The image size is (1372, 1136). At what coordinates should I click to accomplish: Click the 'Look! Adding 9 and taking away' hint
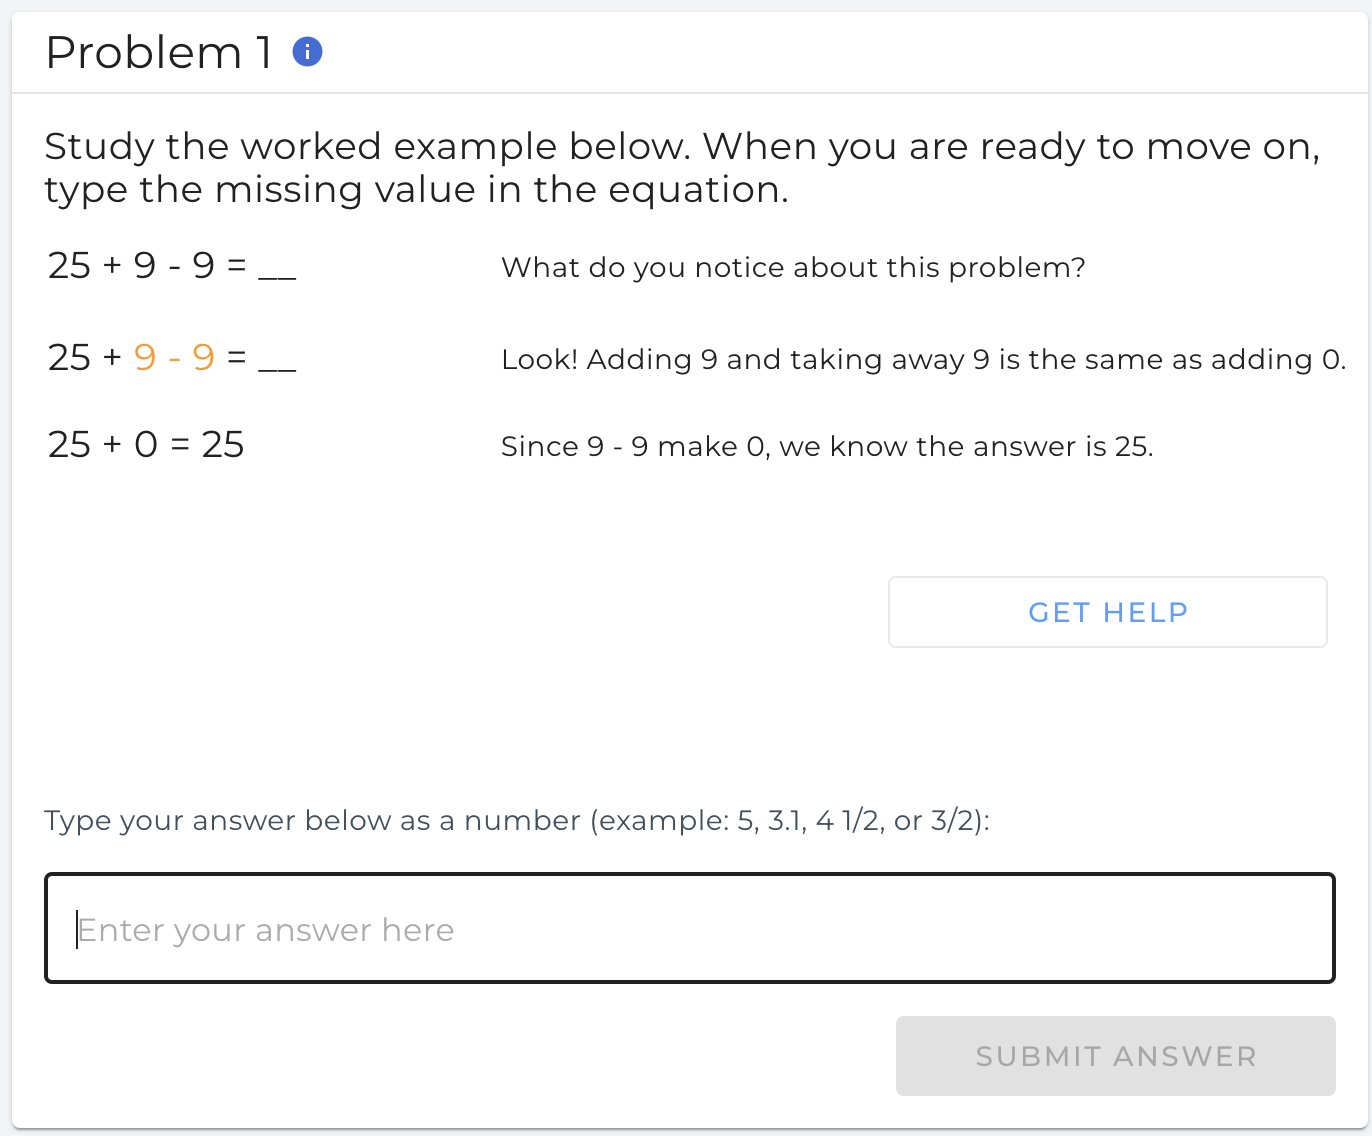point(924,359)
